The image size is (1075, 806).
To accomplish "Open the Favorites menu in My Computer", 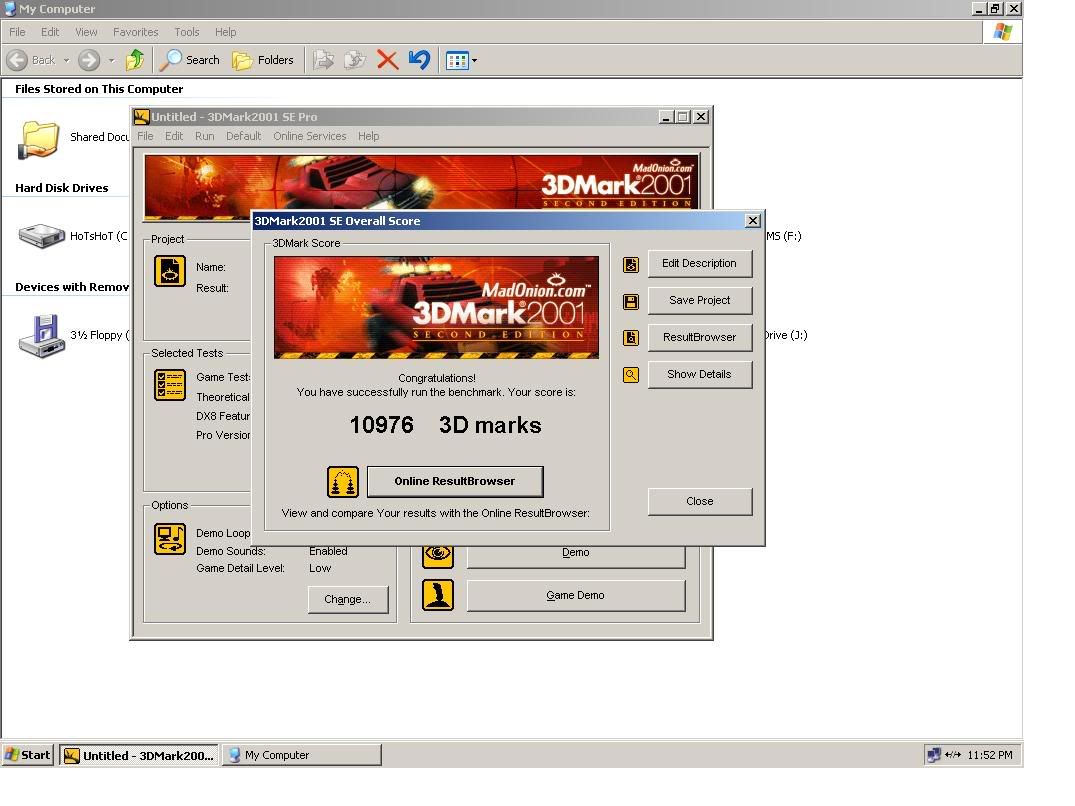I will tap(135, 32).
